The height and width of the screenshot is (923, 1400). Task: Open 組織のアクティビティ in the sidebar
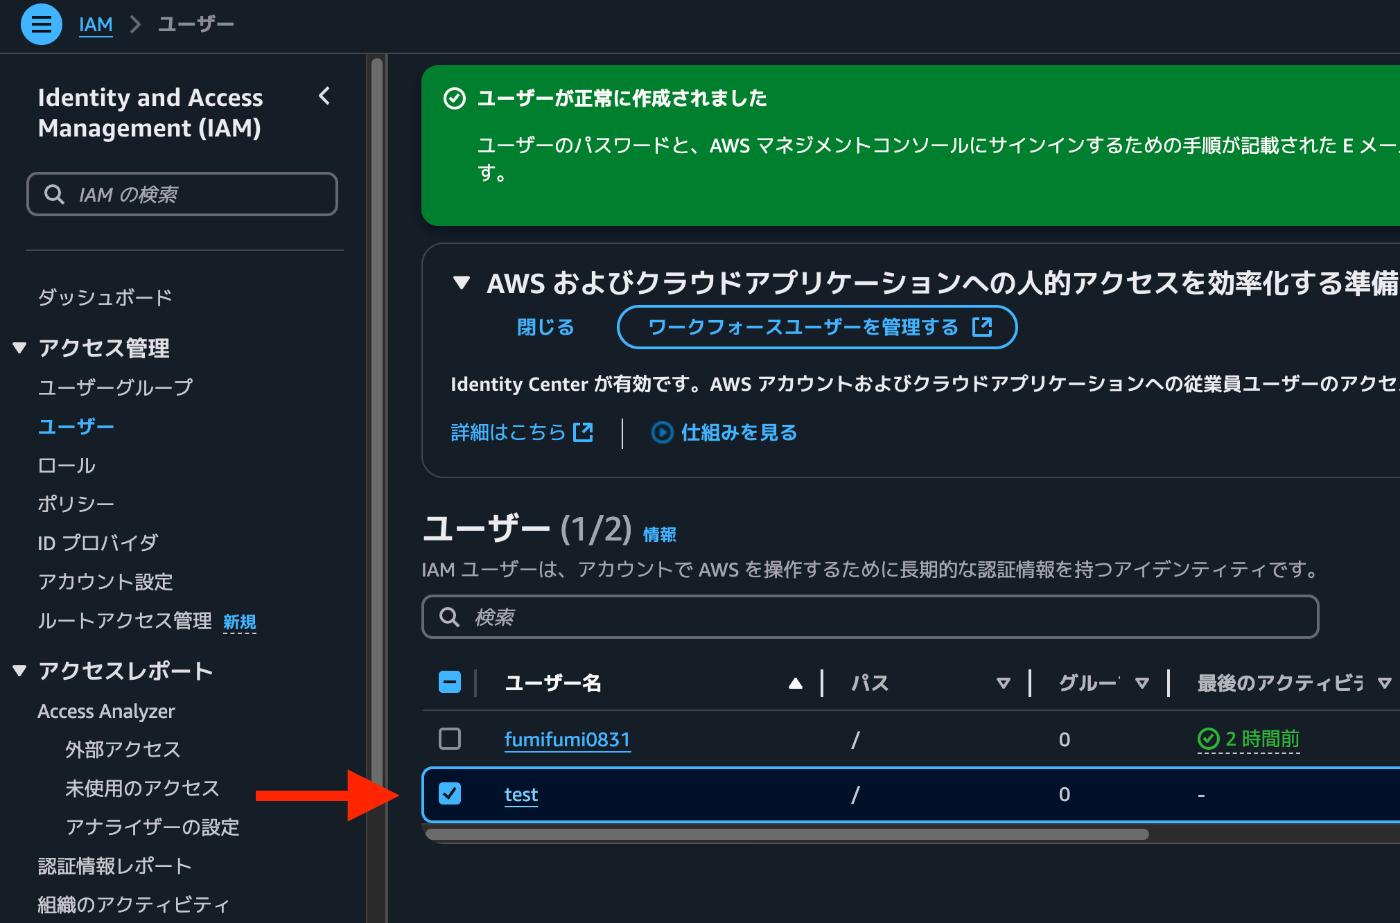[x=133, y=905]
